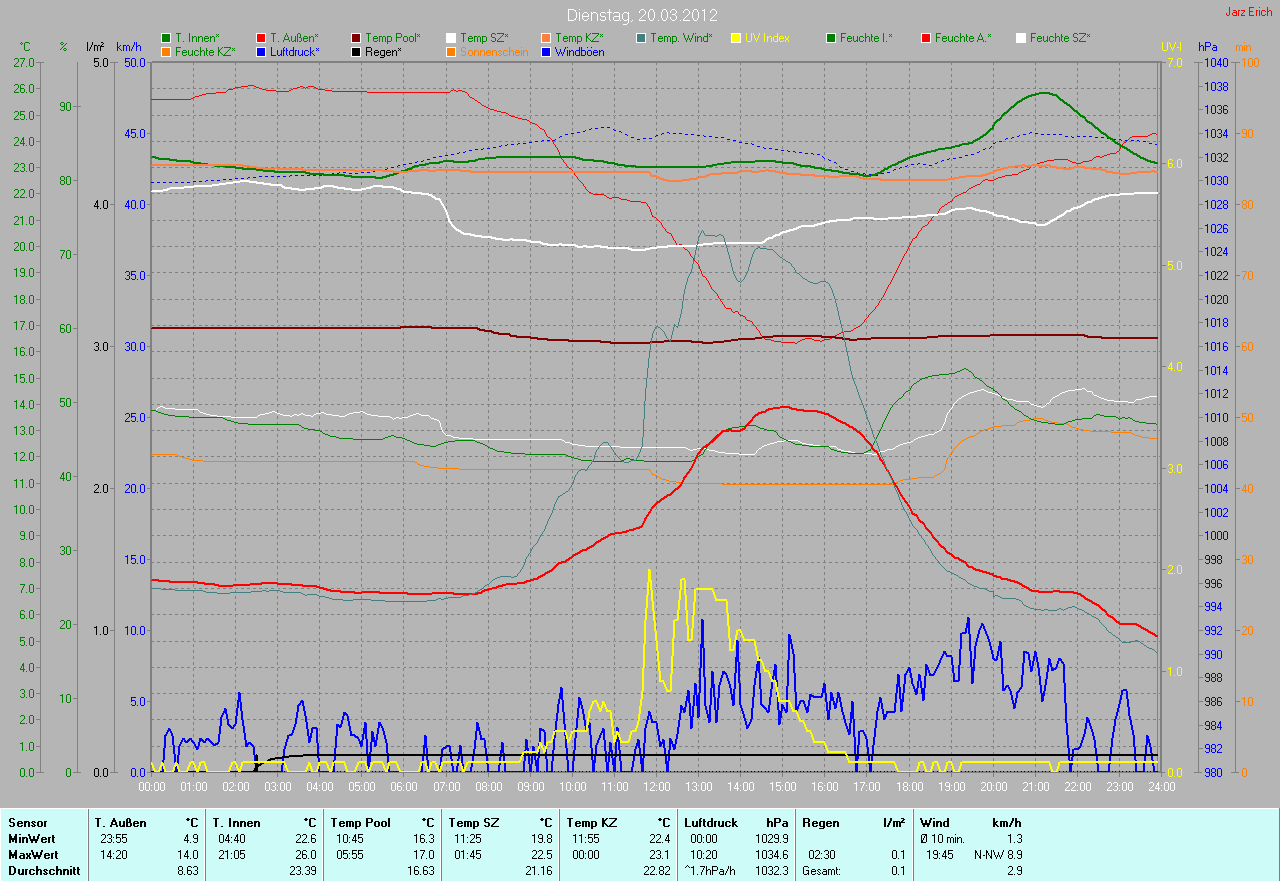This screenshot has height=881, width=1280.
Task: Click the 'Temp. Wind*' legend label
Action: tap(681, 38)
